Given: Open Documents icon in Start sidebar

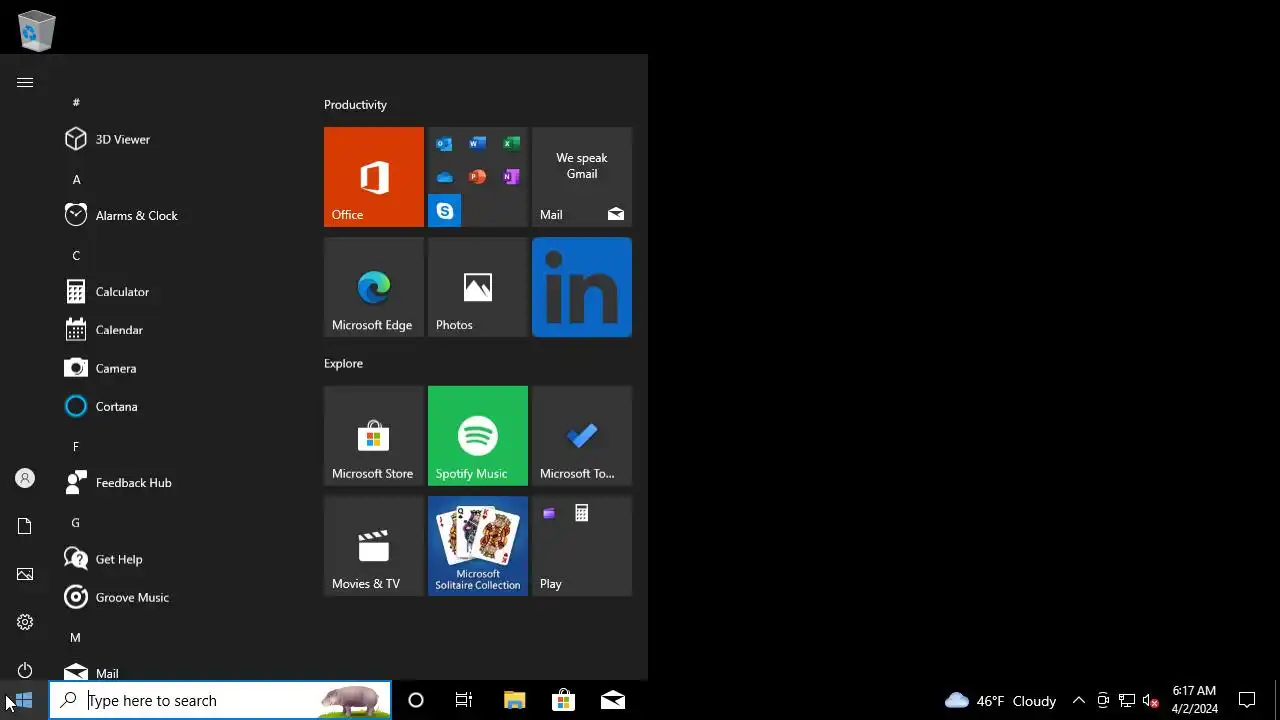Looking at the screenshot, I should pos(25,526).
